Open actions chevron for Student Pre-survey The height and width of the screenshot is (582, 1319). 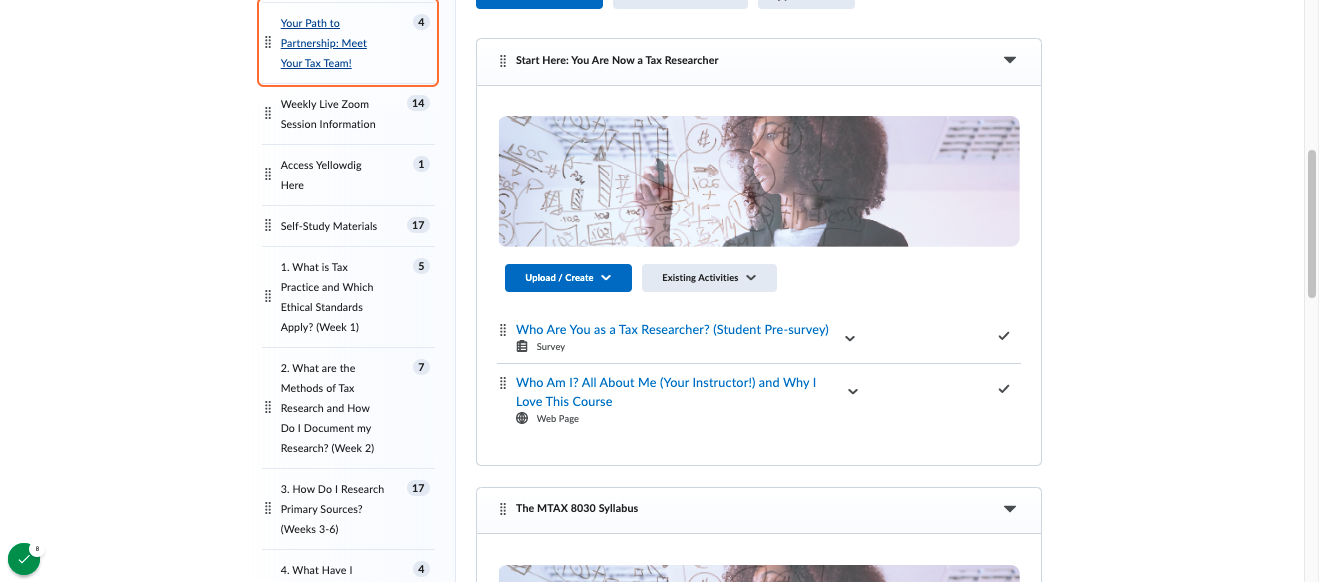coord(850,338)
